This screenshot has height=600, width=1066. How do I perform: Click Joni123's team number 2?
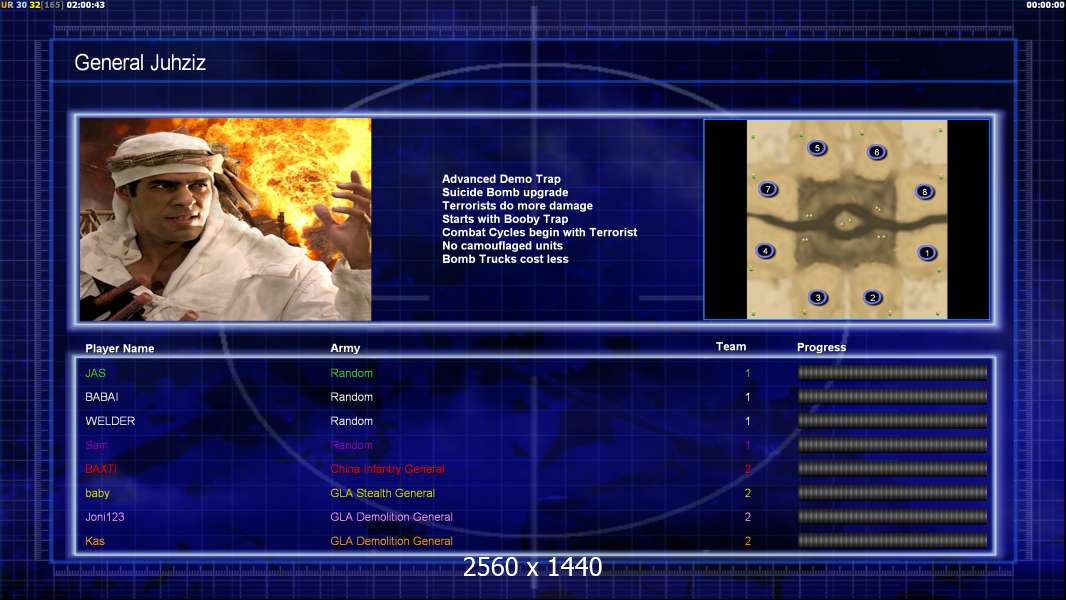(747, 517)
